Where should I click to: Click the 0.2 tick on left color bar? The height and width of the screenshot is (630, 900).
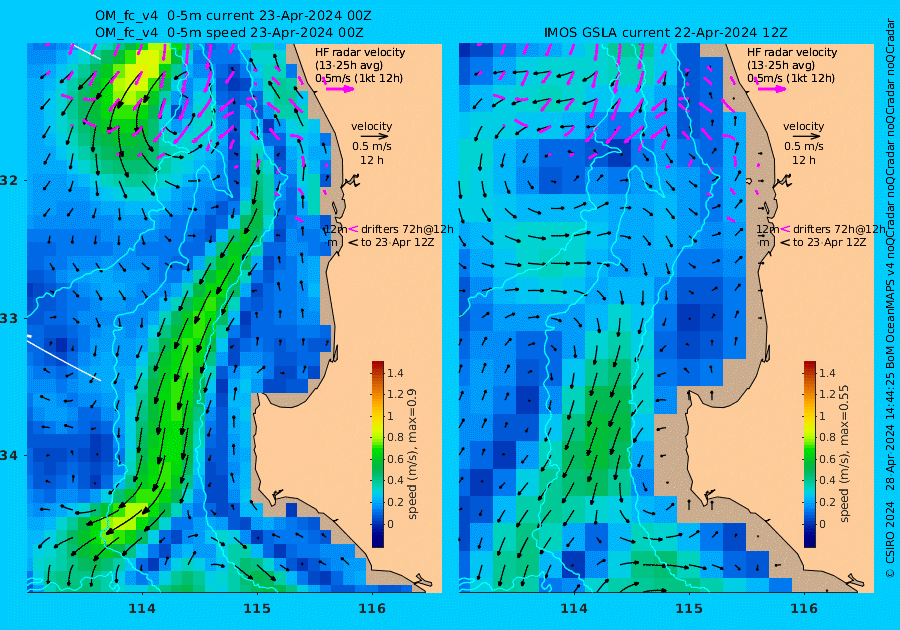coord(395,502)
